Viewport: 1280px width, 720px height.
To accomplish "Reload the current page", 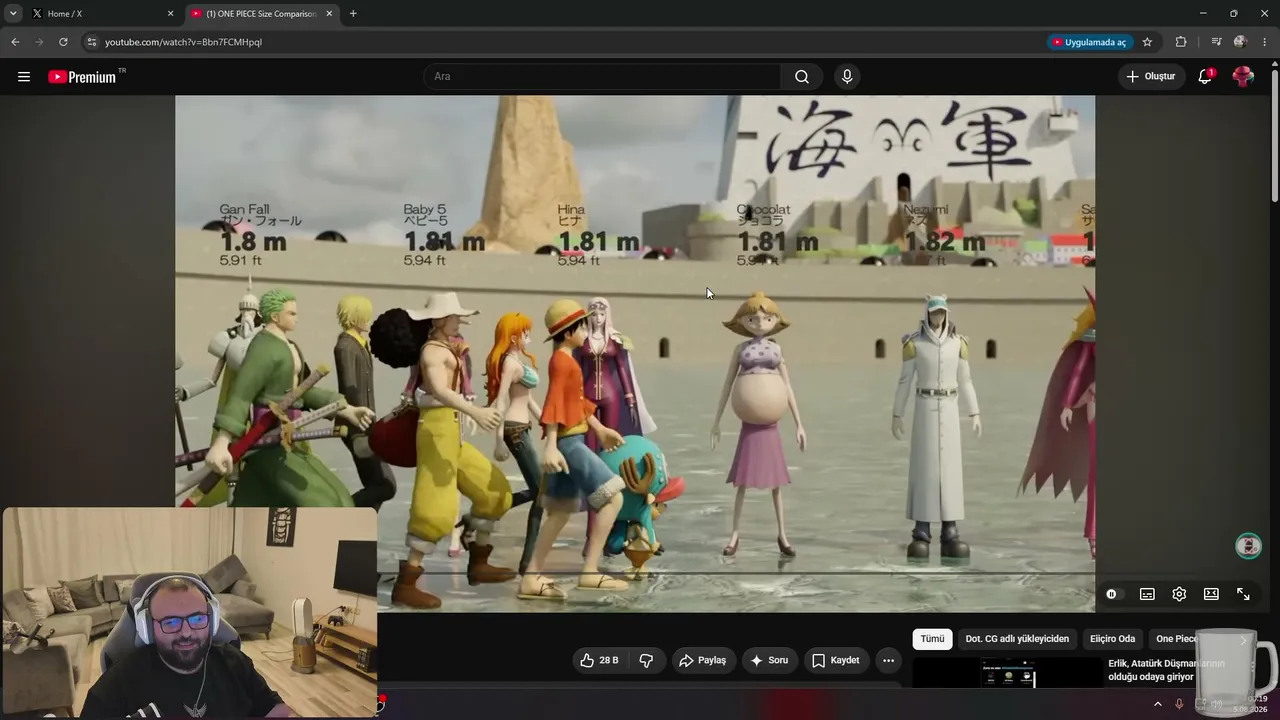I will [63, 42].
